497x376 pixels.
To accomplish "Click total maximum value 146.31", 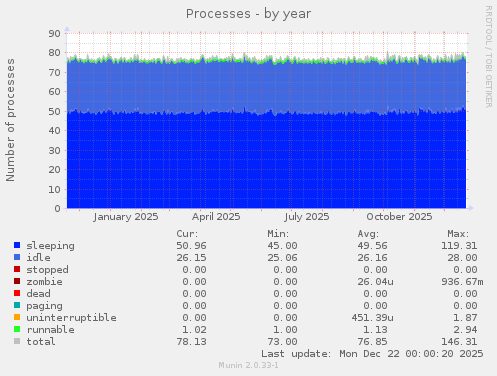I will pyautogui.click(x=459, y=342).
